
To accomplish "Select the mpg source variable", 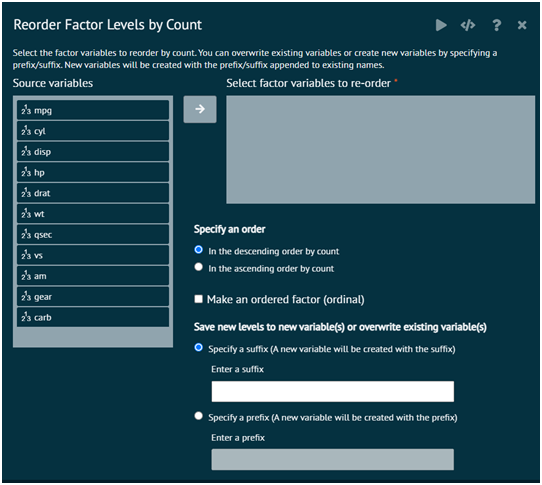I will point(93,110).
